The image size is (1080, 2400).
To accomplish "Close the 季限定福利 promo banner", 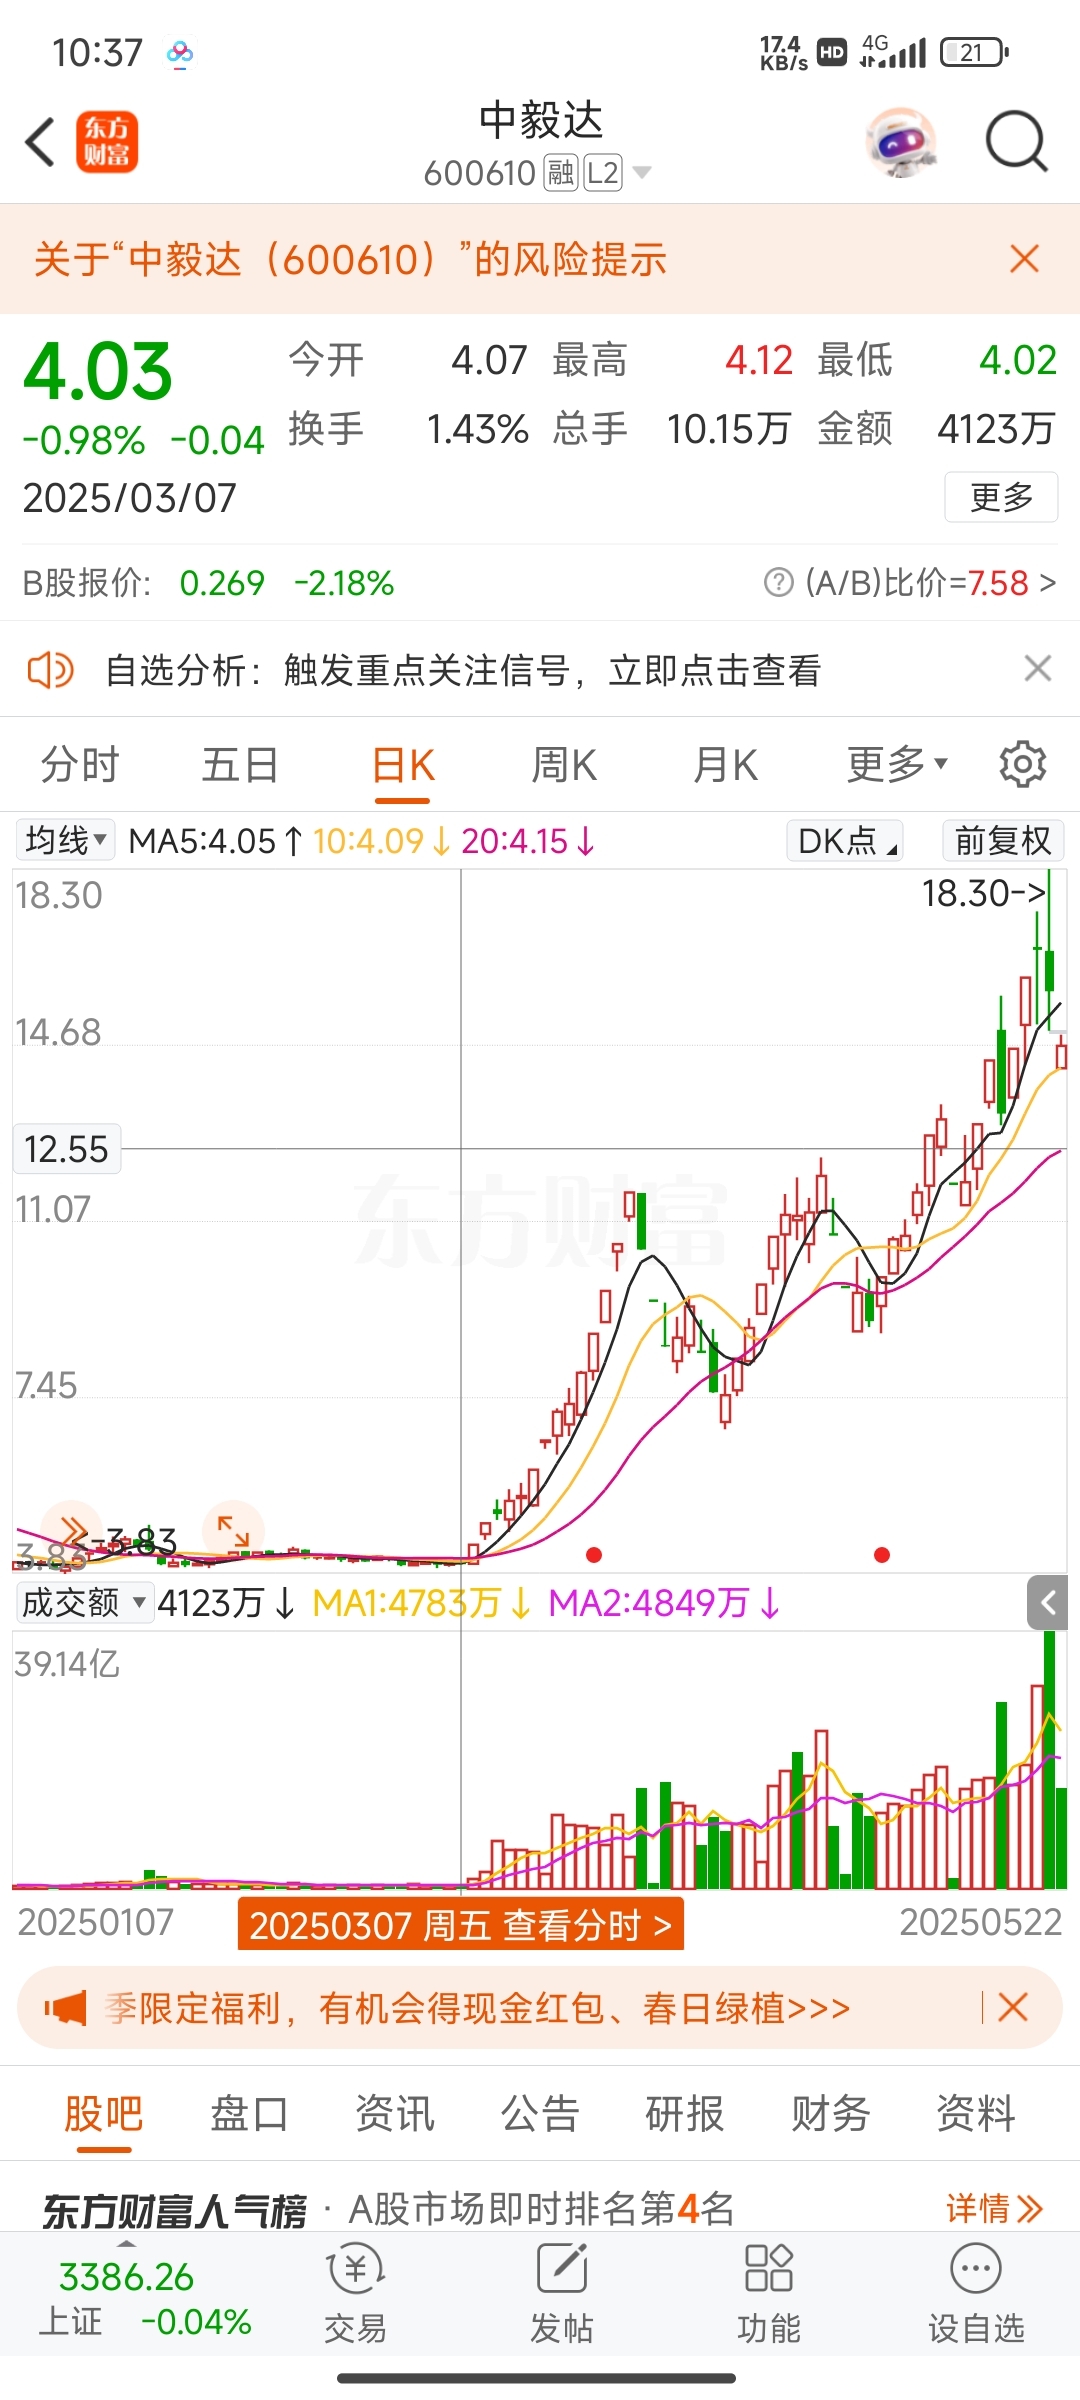I will click(1013, 2007).
